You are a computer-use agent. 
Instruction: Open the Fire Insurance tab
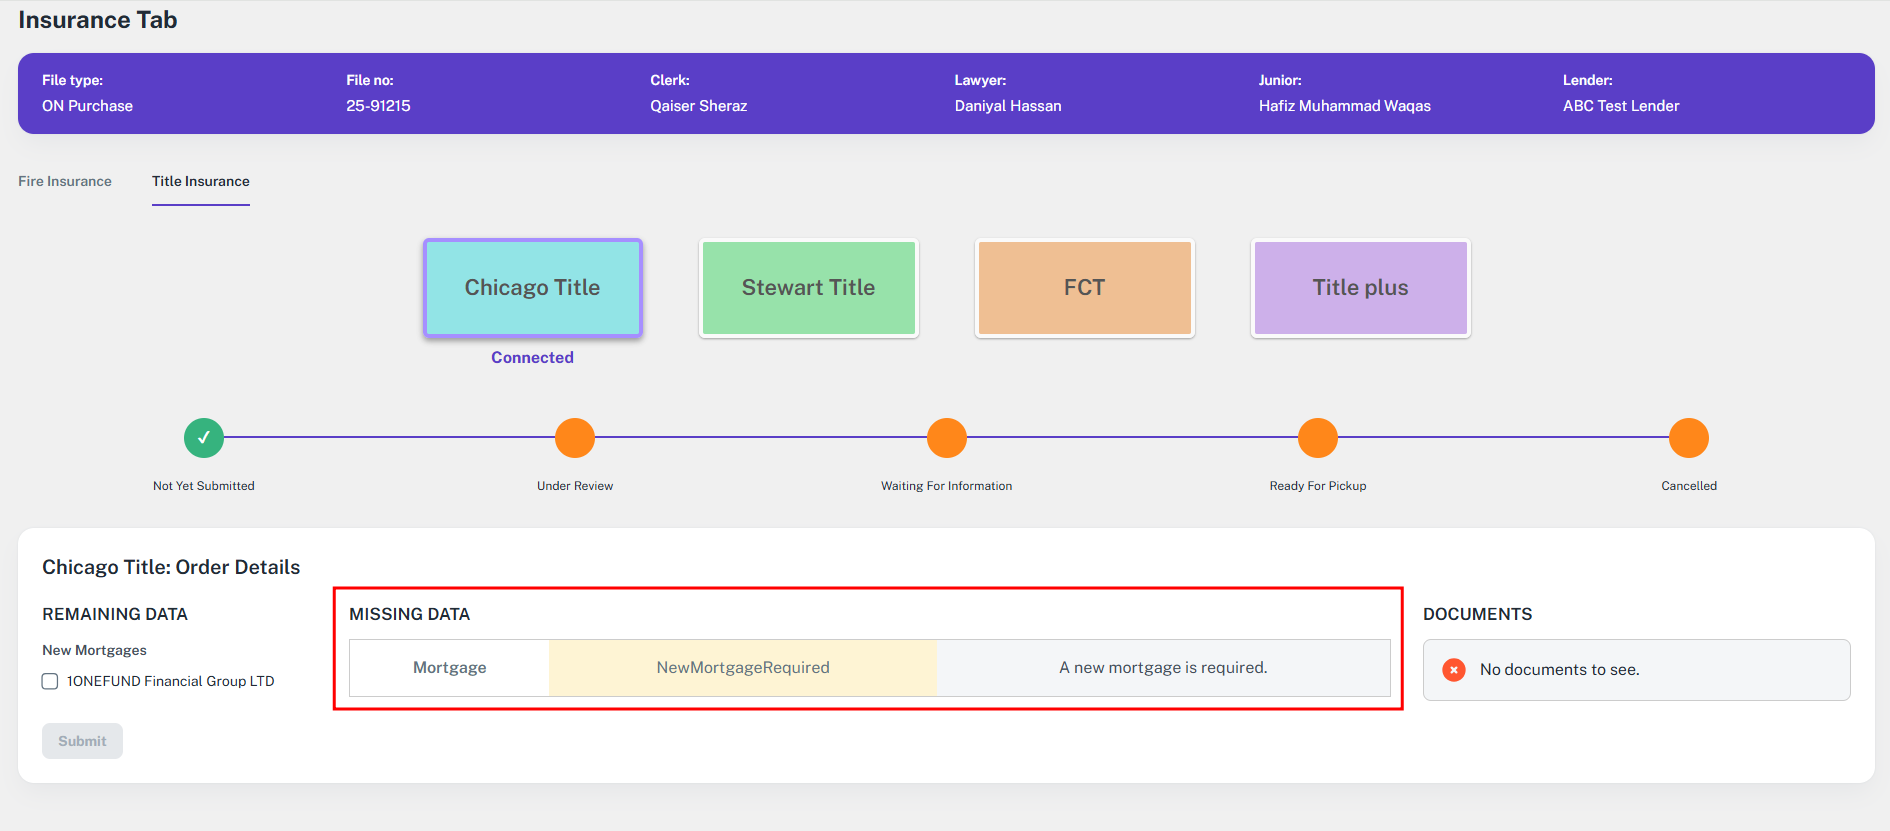65,181
